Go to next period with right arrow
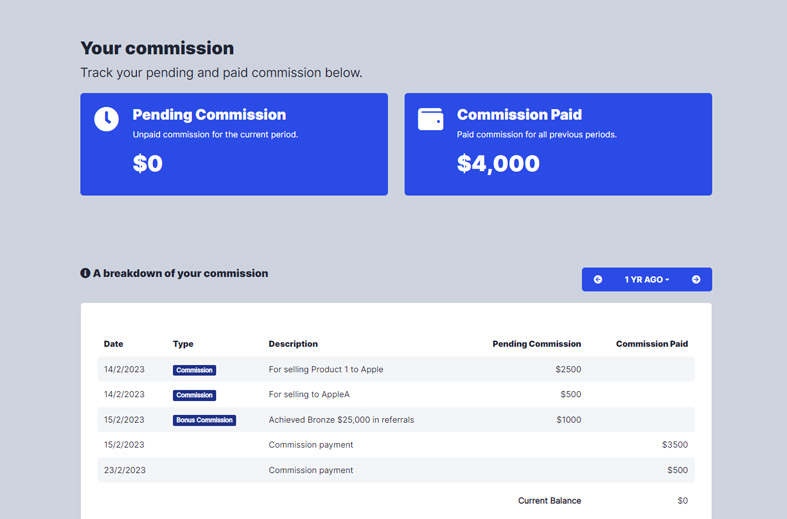Screen dimensions: 787x519 696,280
